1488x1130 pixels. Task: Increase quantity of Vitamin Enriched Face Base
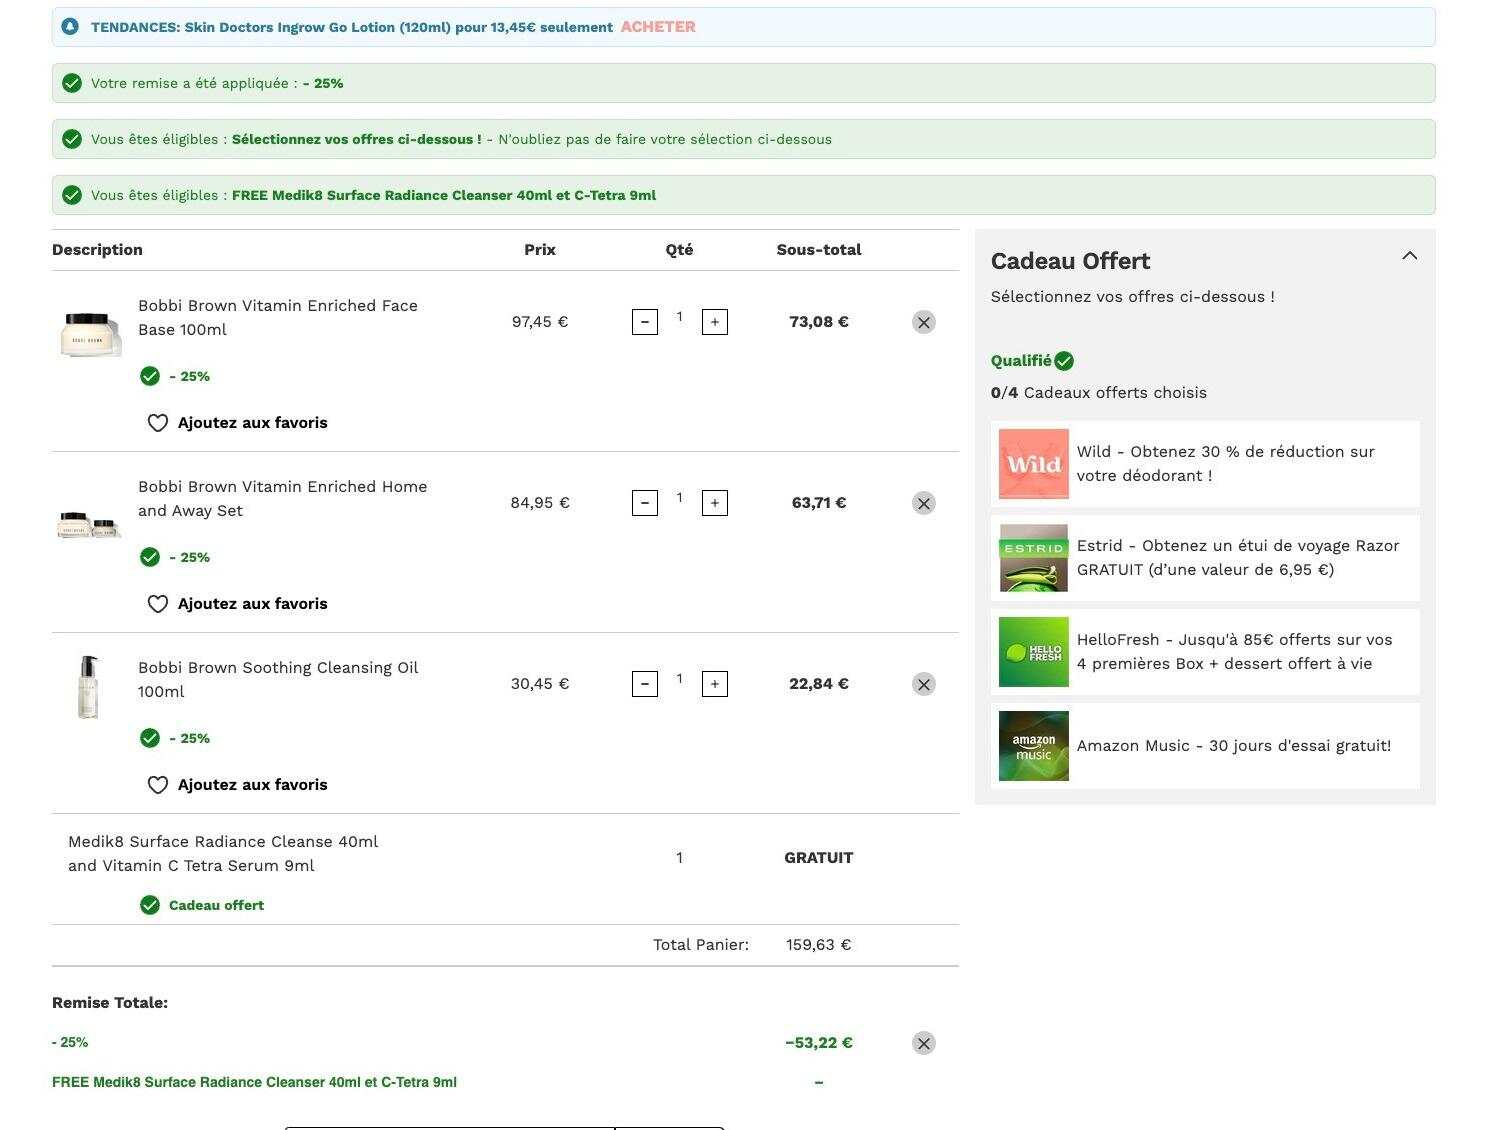pos(714,322)
